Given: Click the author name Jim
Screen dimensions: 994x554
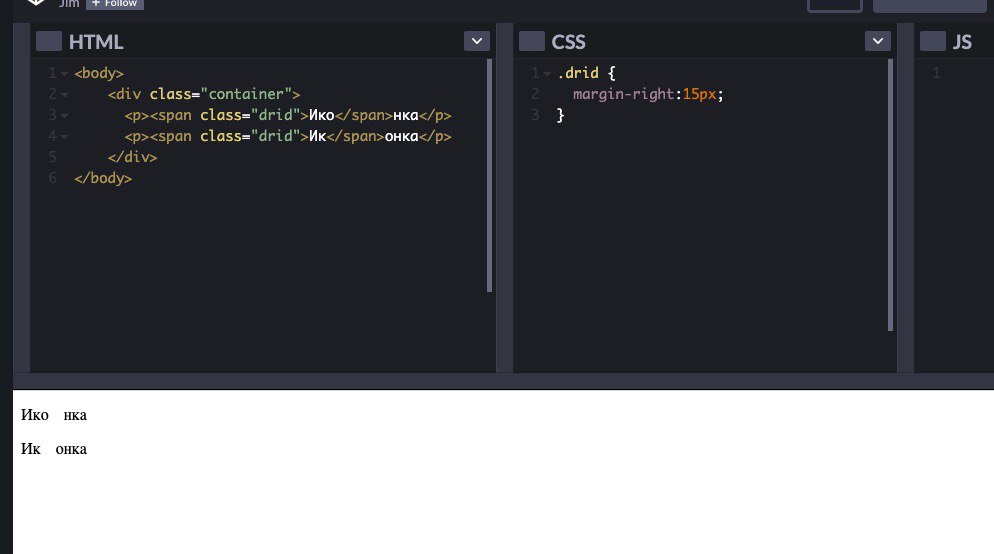Looking at the screenshot, I should click(69, 4).
